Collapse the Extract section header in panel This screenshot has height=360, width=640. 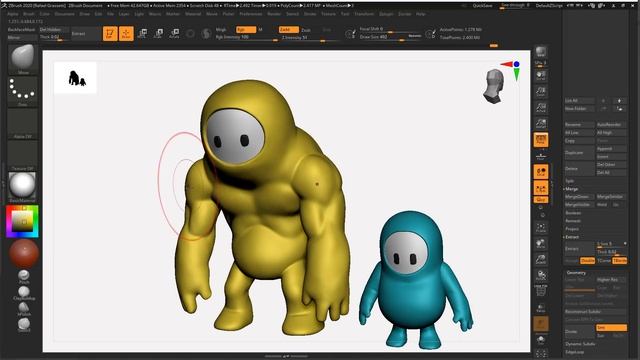(x=572, y=237)
